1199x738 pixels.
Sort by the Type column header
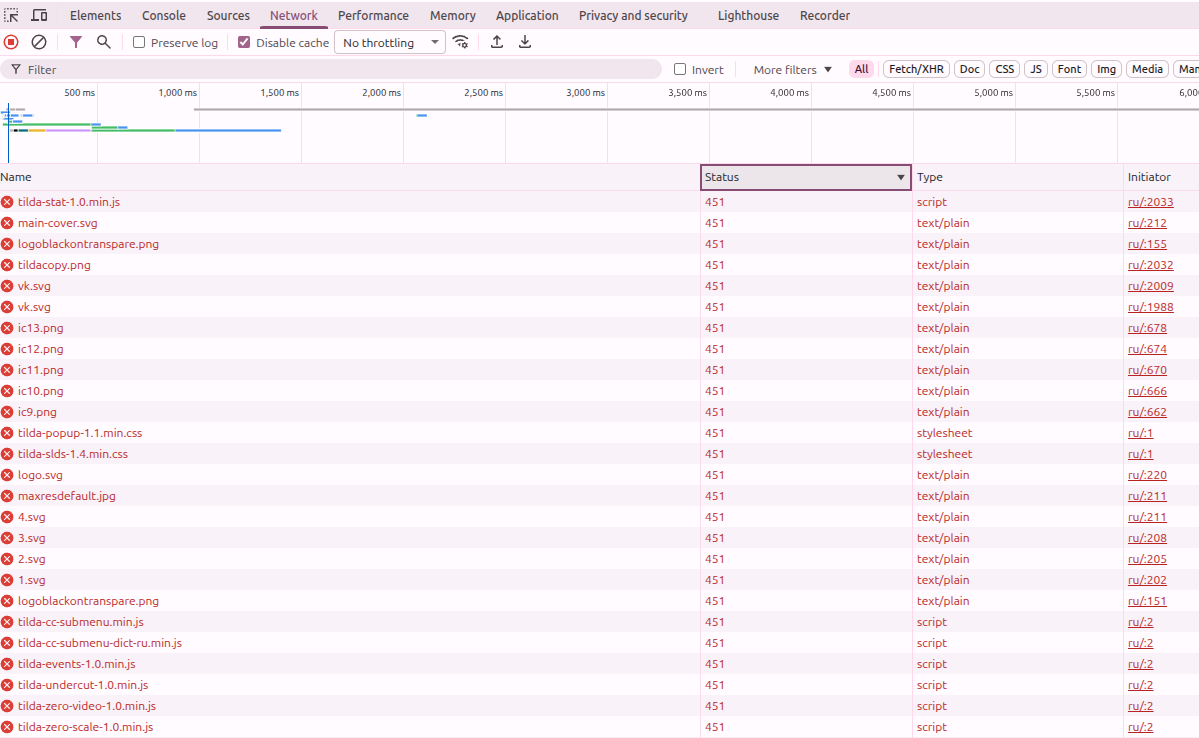1017,177
